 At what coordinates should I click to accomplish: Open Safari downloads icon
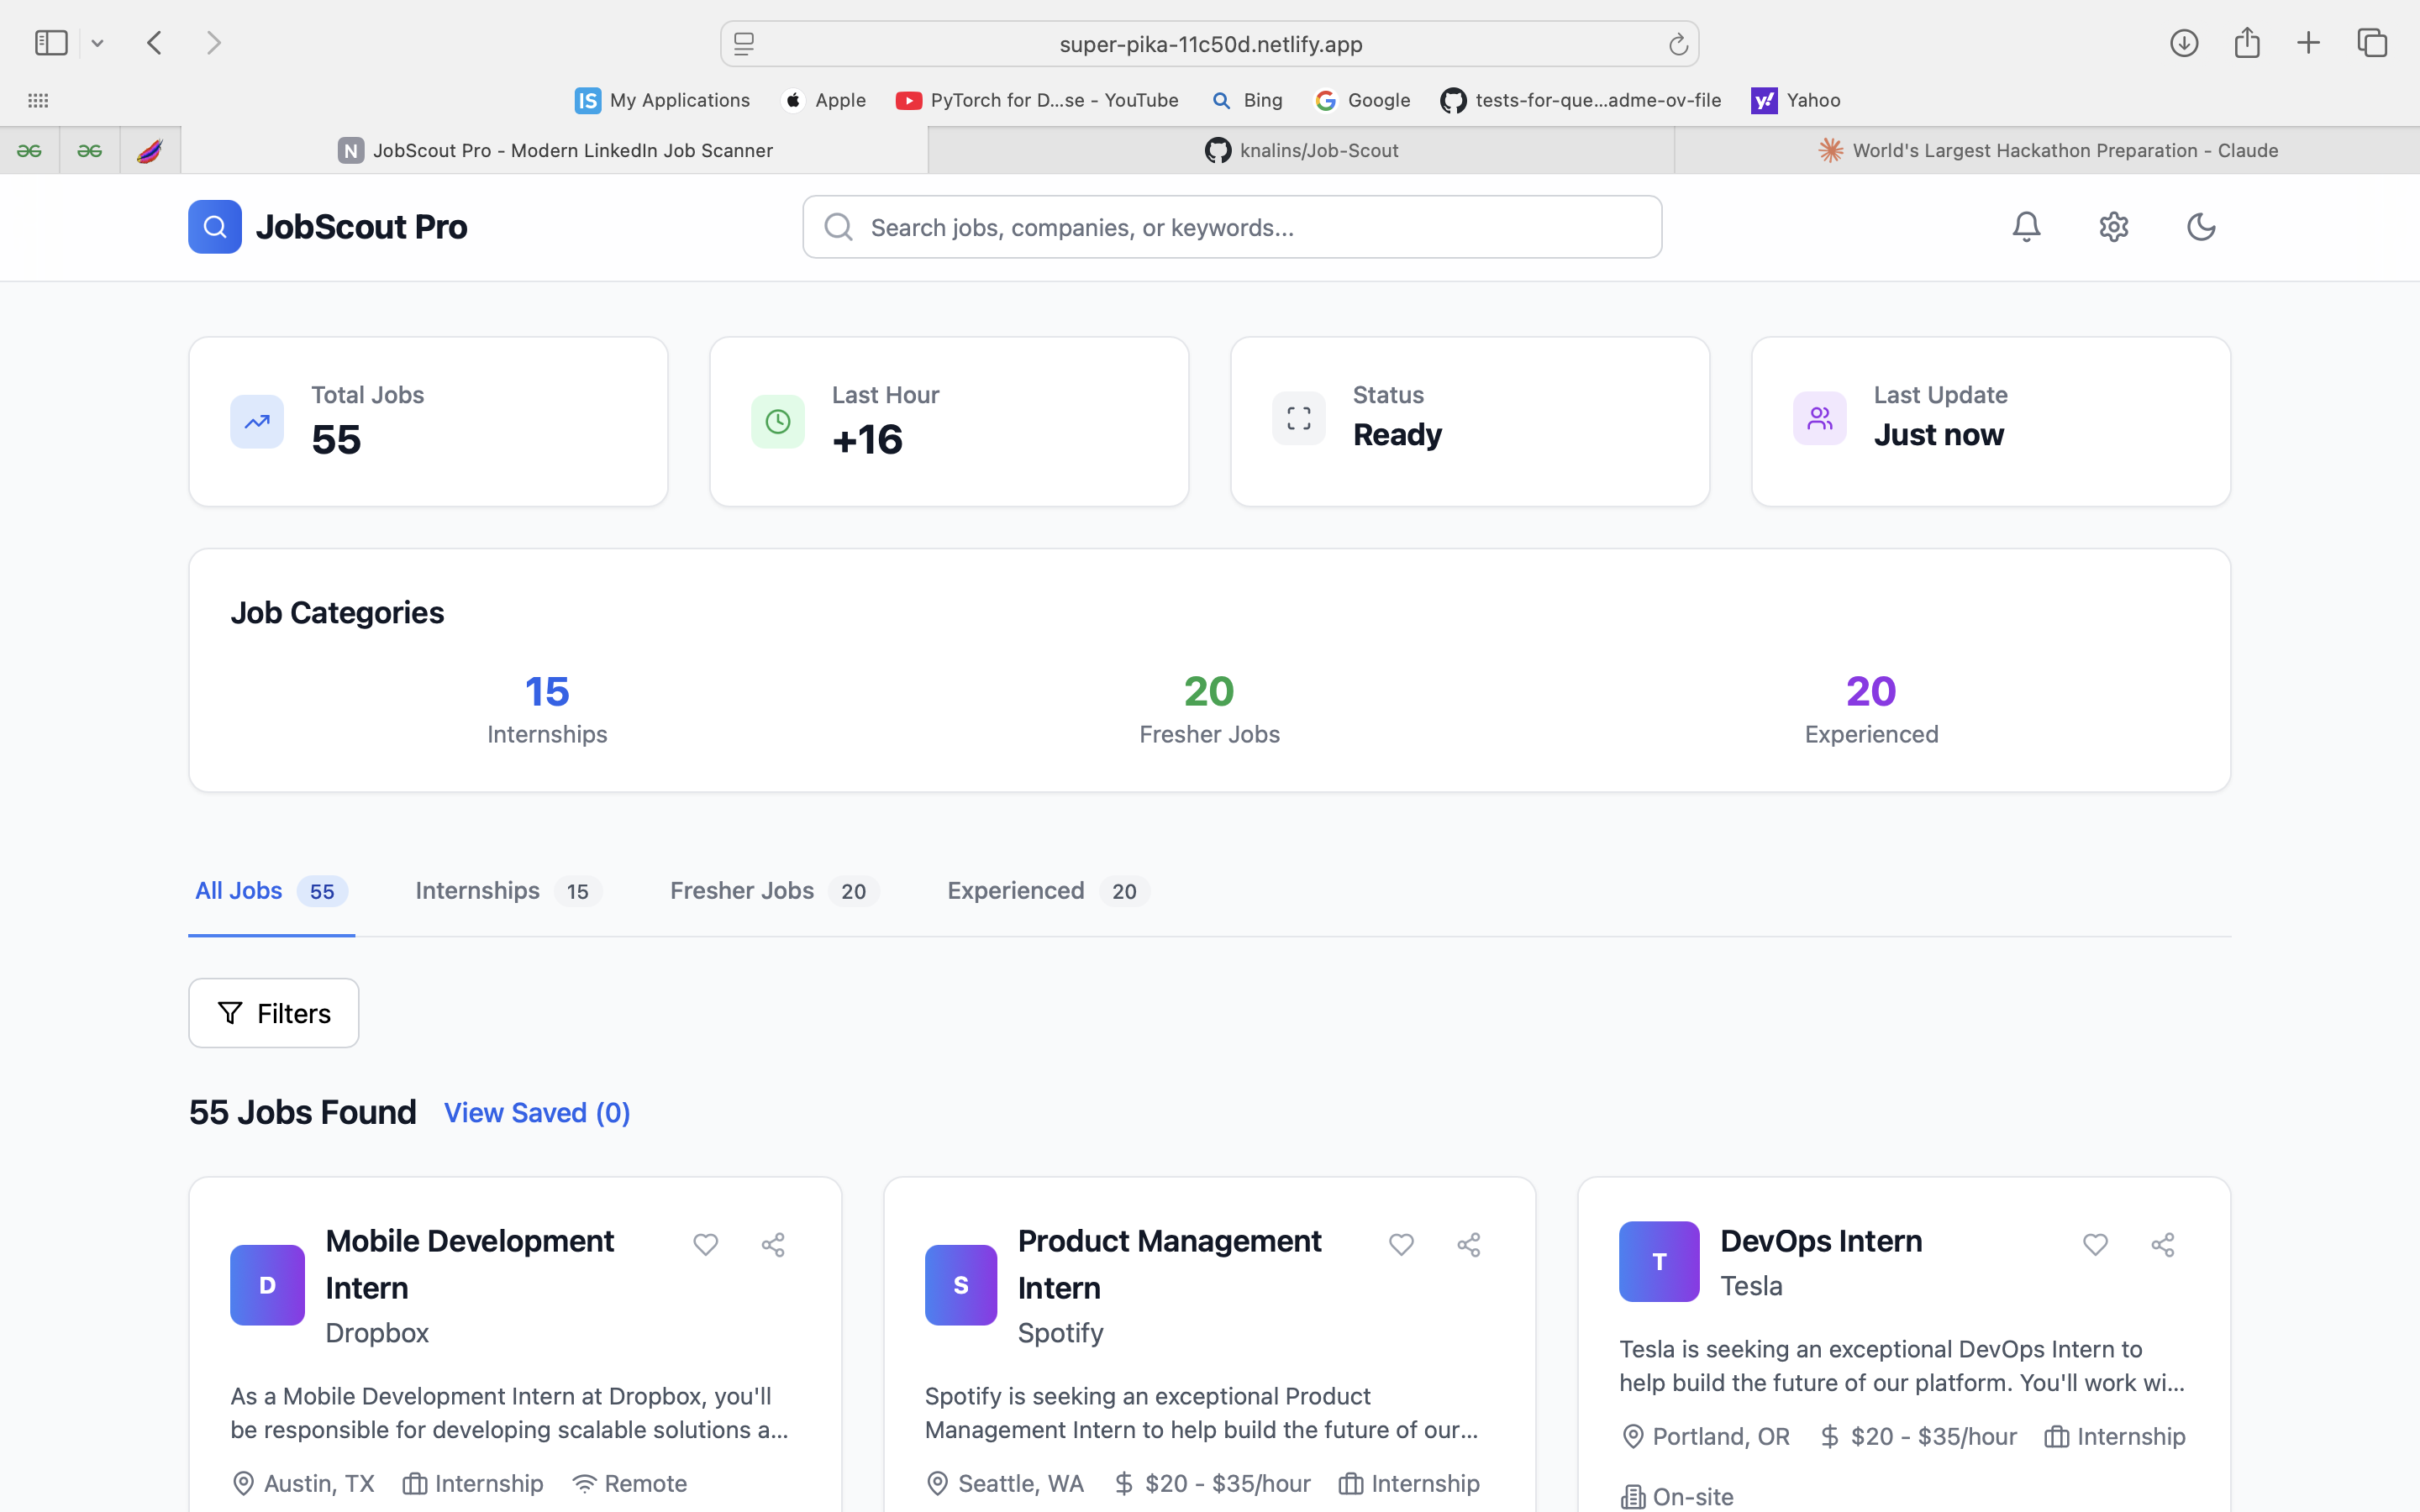2184,43
